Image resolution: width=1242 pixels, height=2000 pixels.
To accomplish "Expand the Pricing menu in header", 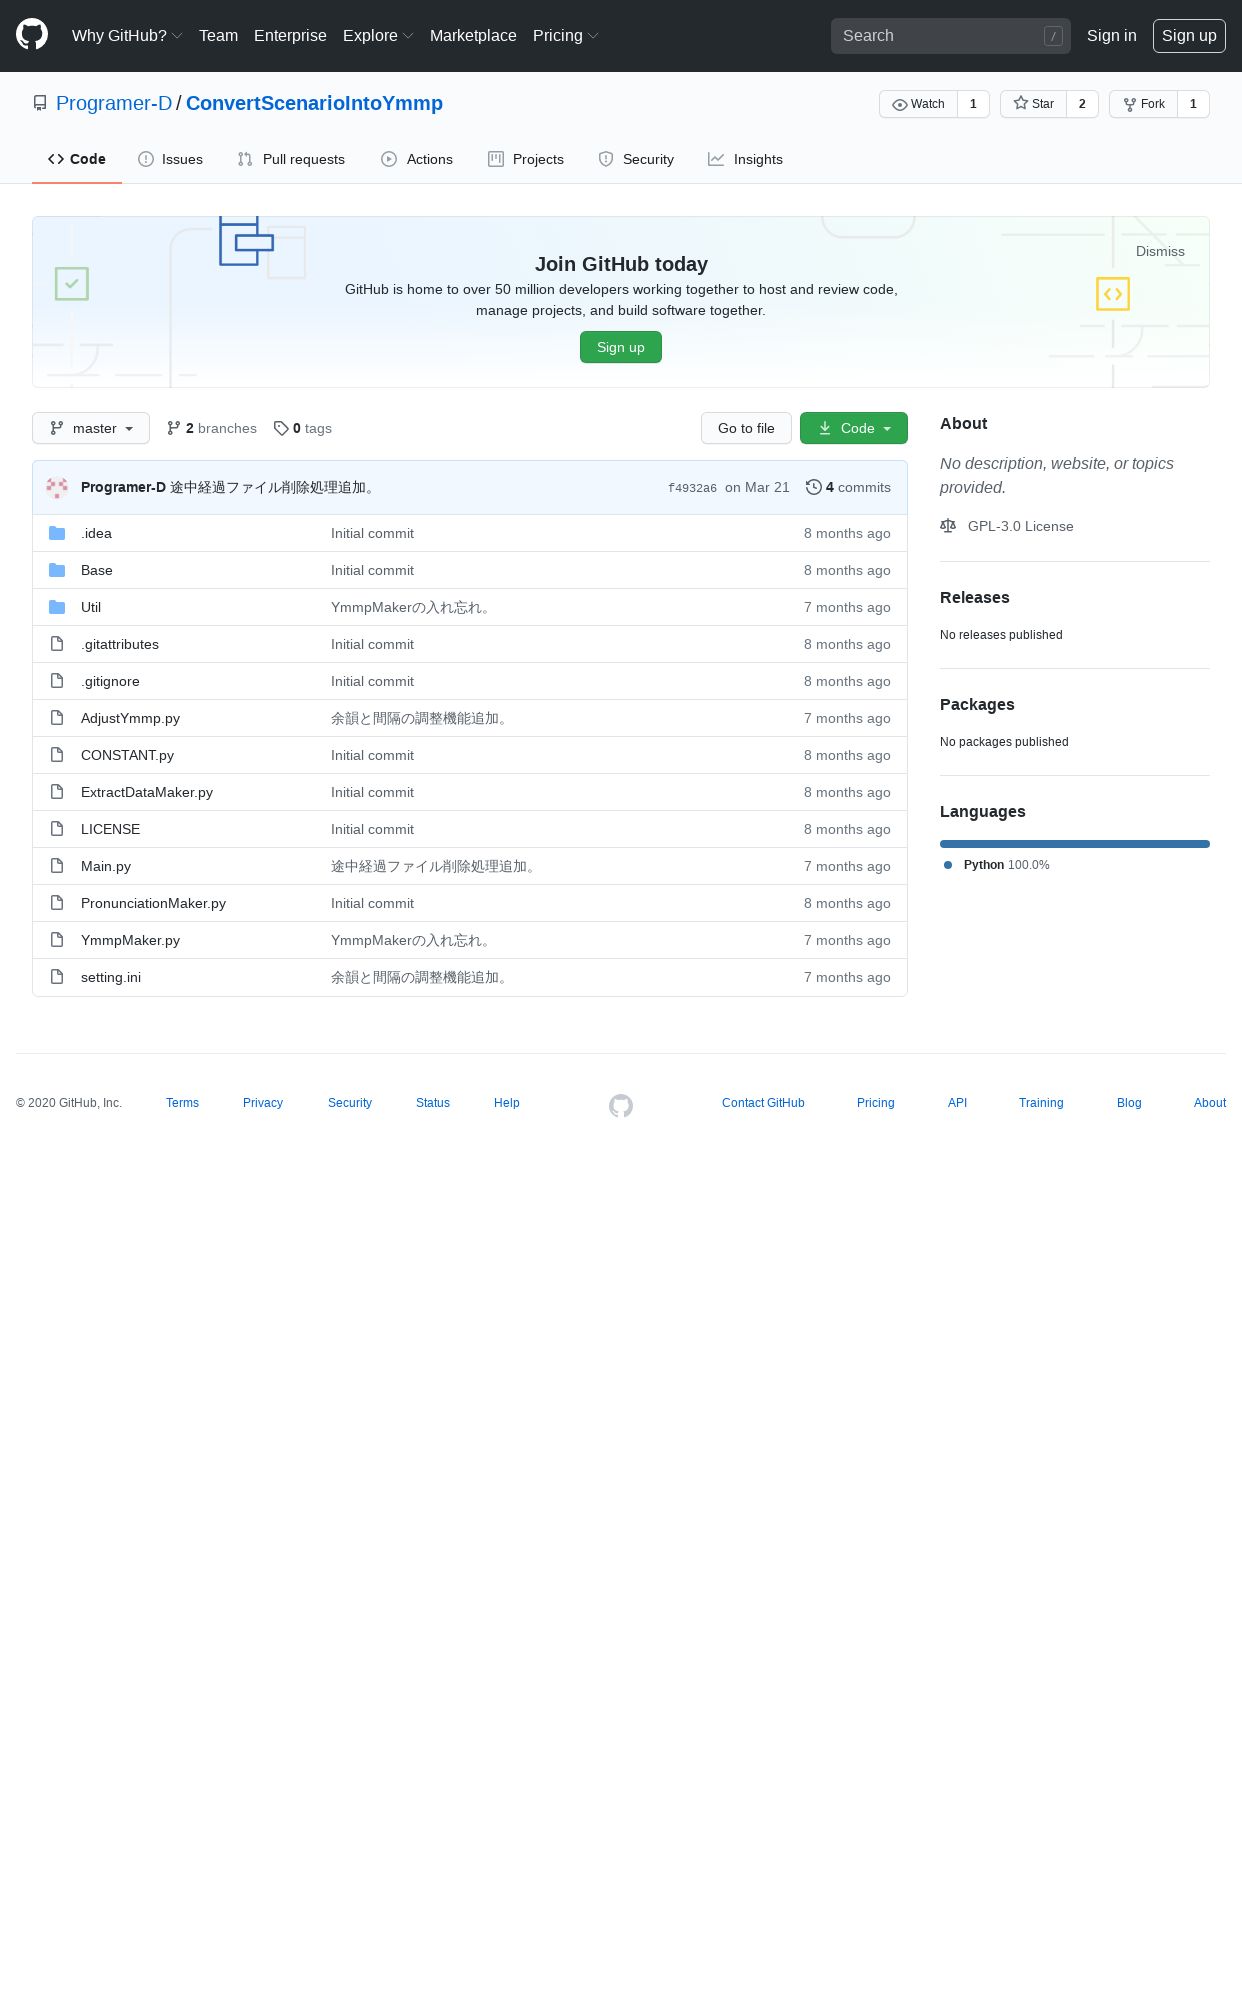I will coord(566,36).
